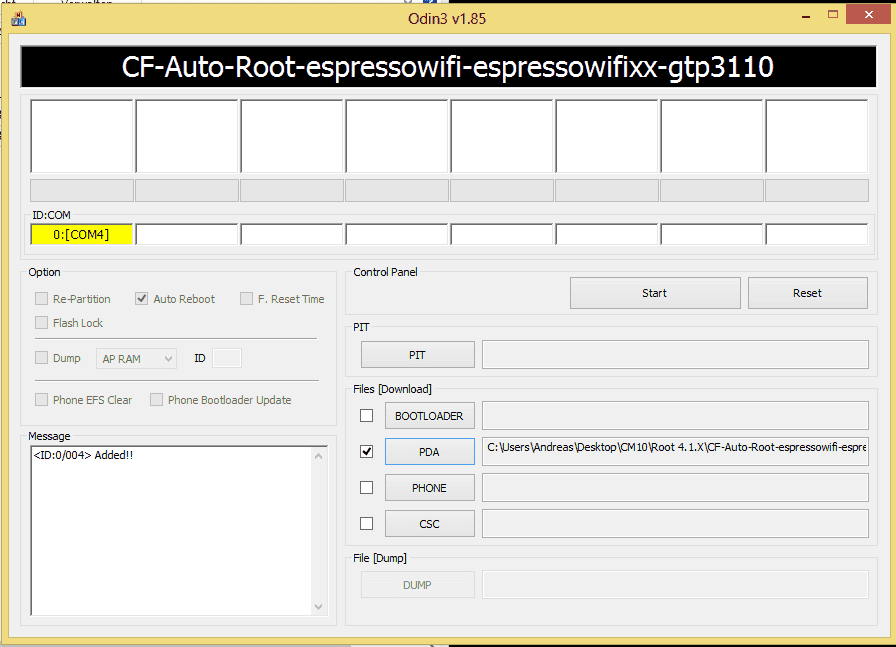Screen dimensions: 896x647
Task: Check the BOOTLOADER file checkbox
Action: [x=366, y=416]
